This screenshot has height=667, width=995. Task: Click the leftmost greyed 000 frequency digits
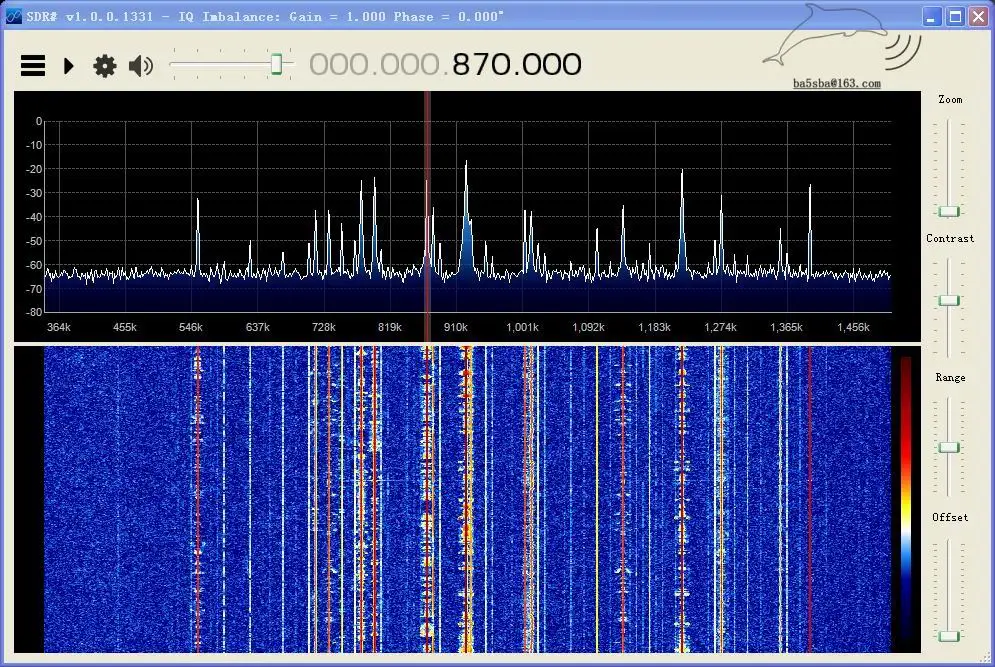(339, 65)
